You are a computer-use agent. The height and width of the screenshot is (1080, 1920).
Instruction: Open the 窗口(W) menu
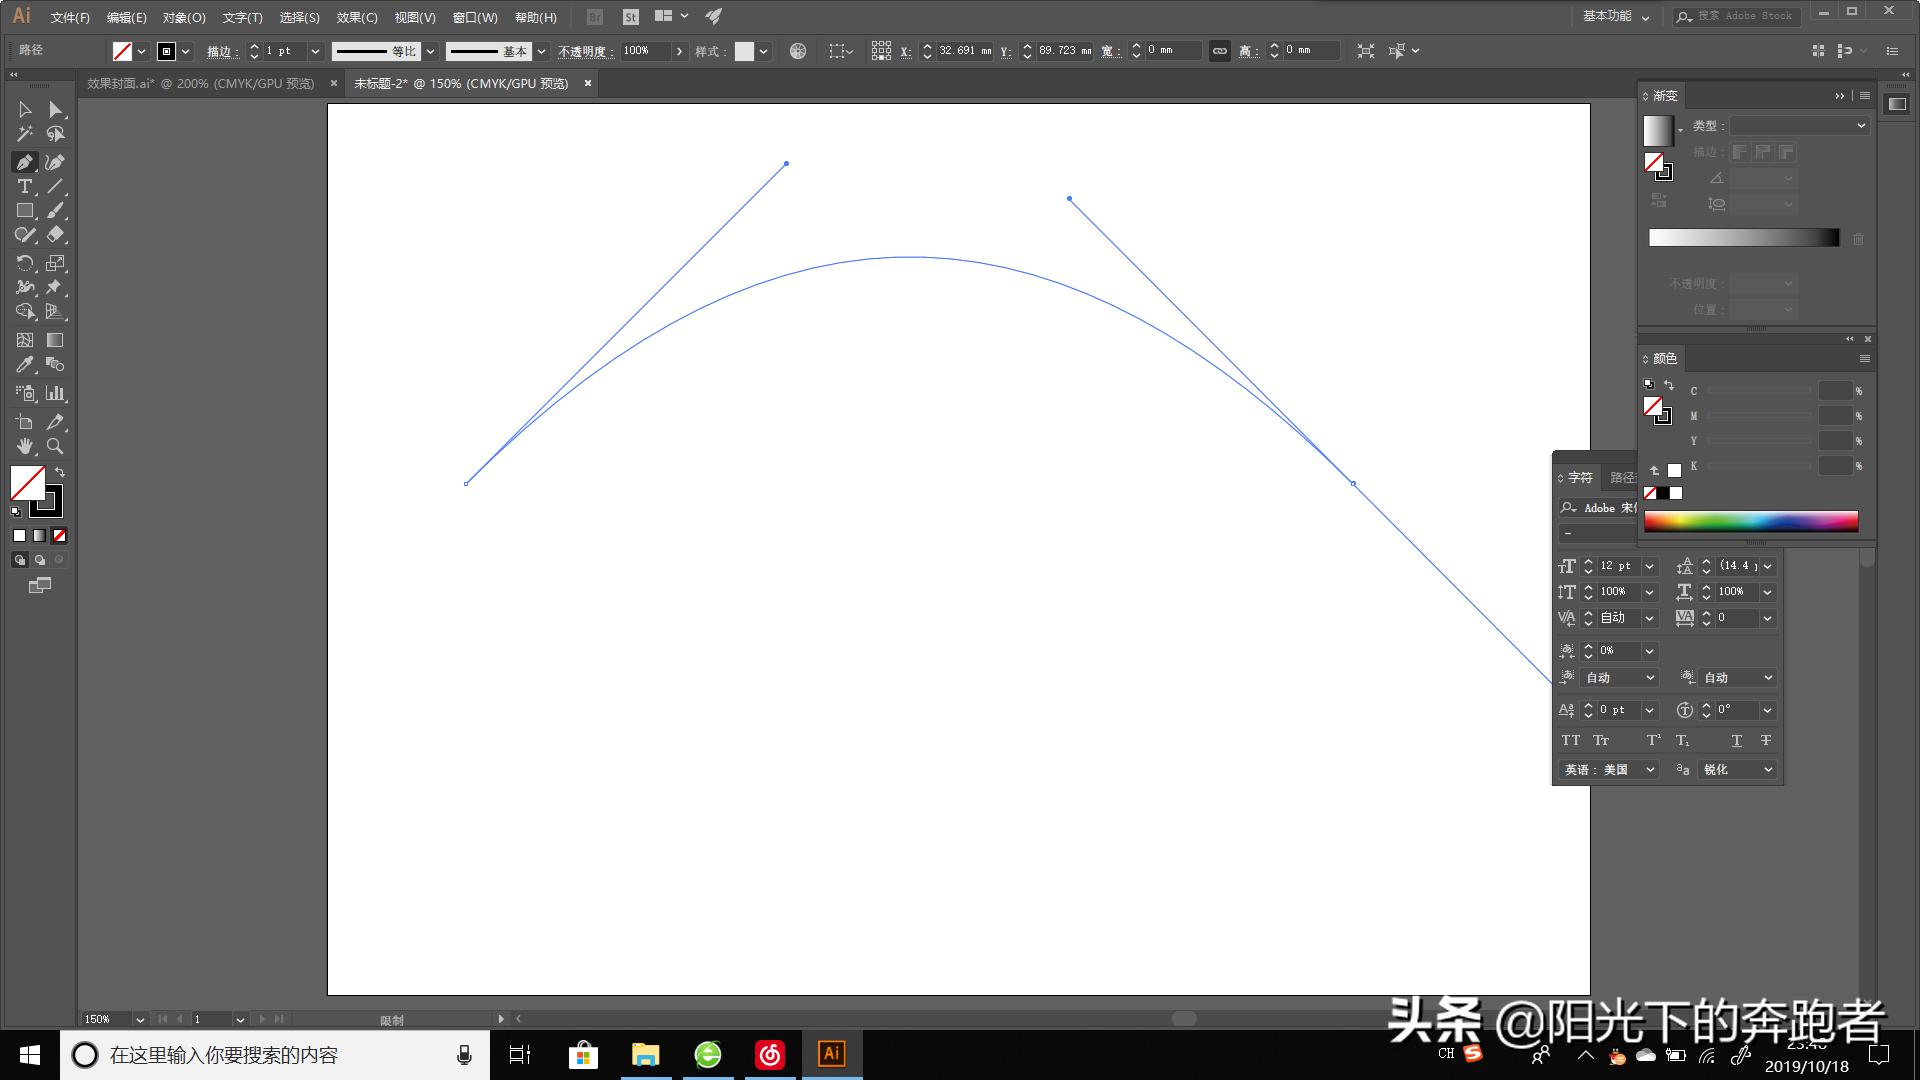point(475,17)
